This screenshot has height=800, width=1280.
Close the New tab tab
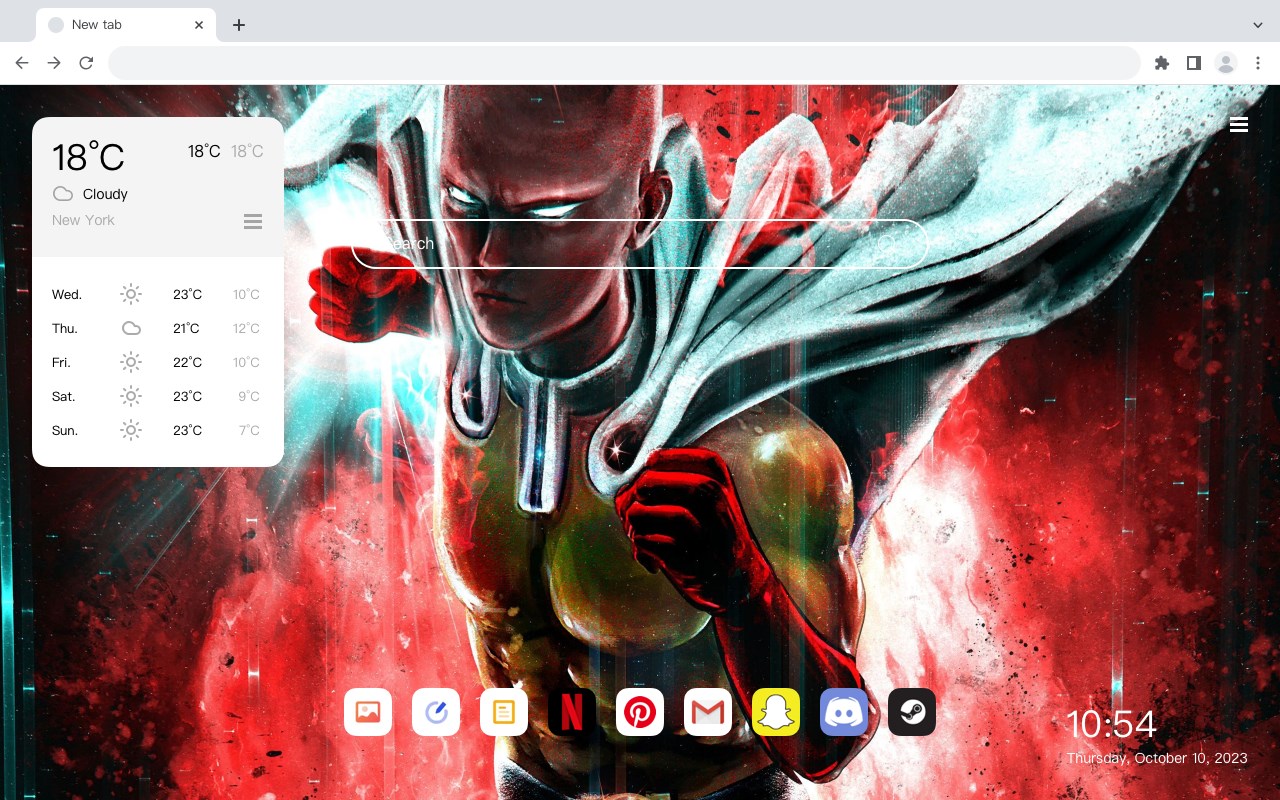coord(200,25)
